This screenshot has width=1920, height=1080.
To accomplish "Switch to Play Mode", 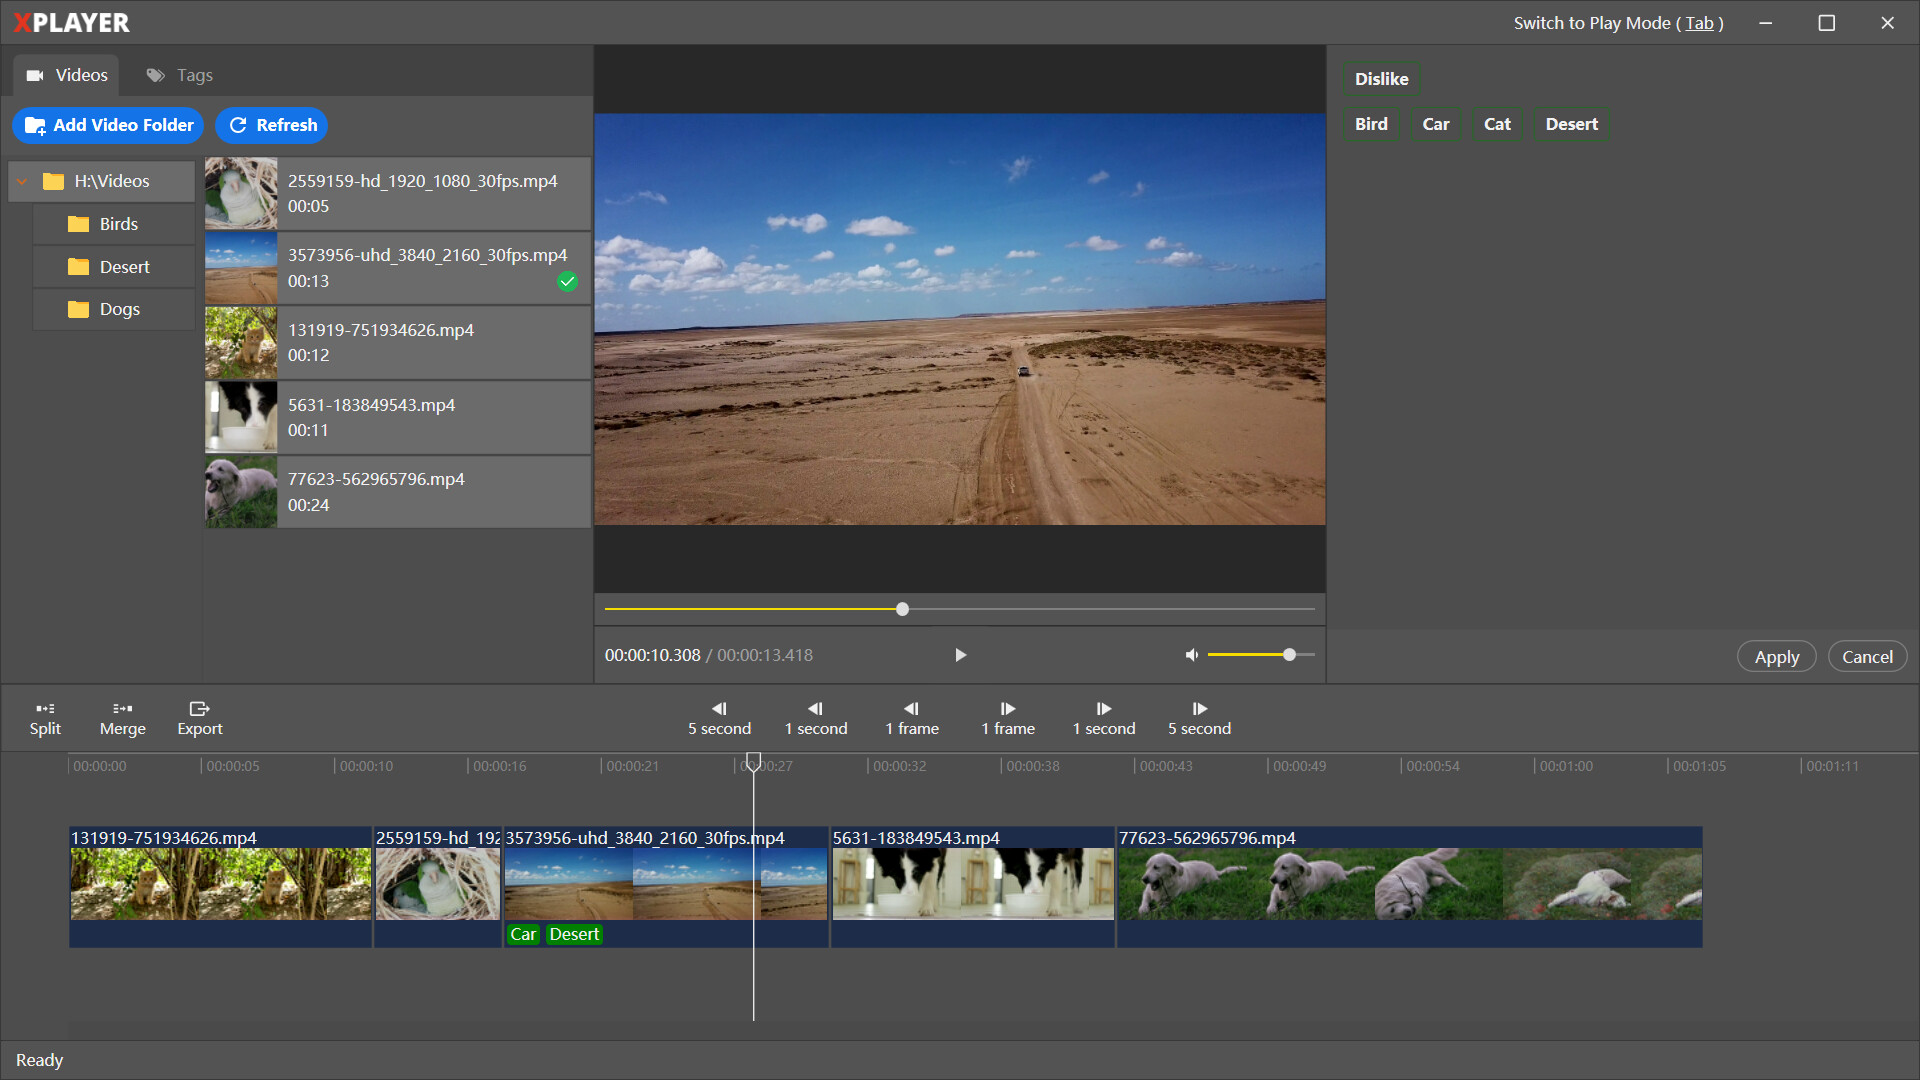I will (1617, 23).
